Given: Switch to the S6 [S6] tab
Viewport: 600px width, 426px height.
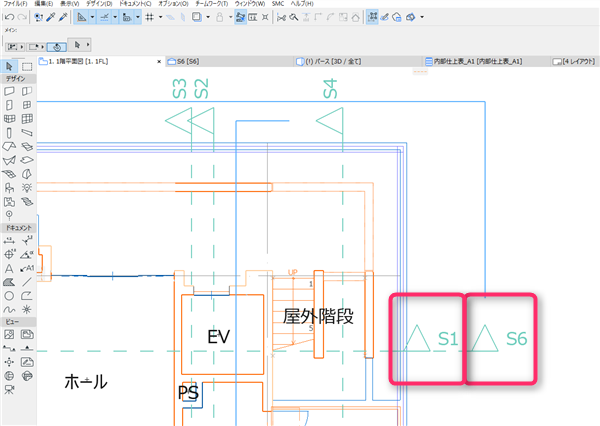Looking at the screenshot, I should [x=184, y=61].
